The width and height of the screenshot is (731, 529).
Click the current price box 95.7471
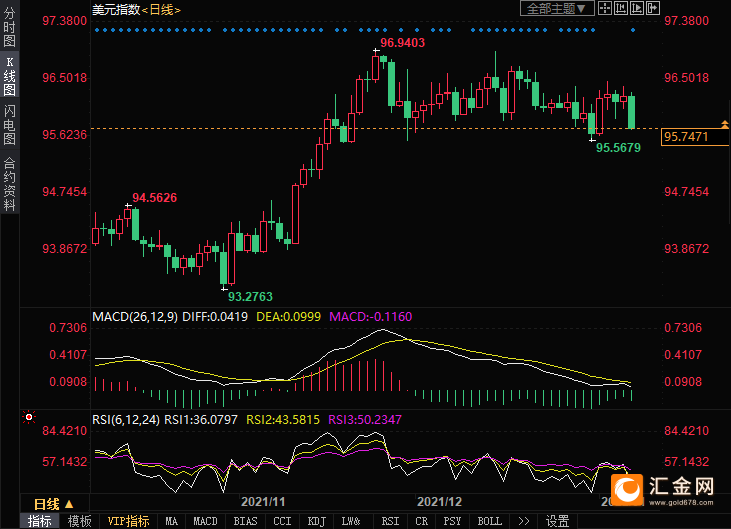tap(695, 137)
